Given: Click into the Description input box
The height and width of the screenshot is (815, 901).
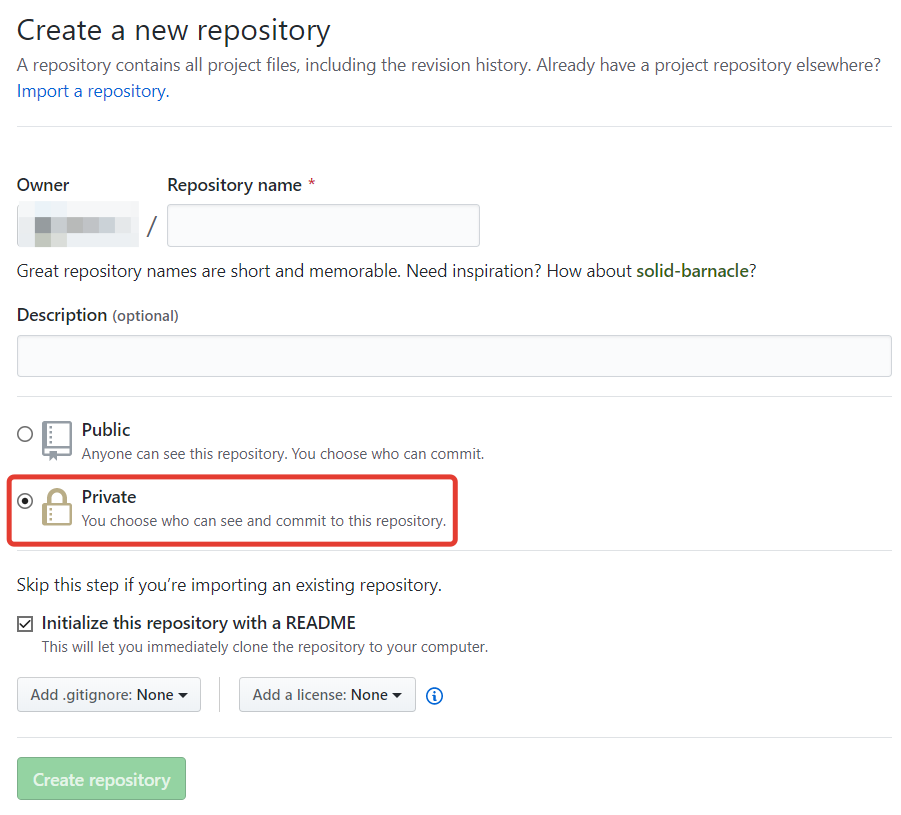Looking at the screenshot, I should pyautogui.click(x=454, y=356).
